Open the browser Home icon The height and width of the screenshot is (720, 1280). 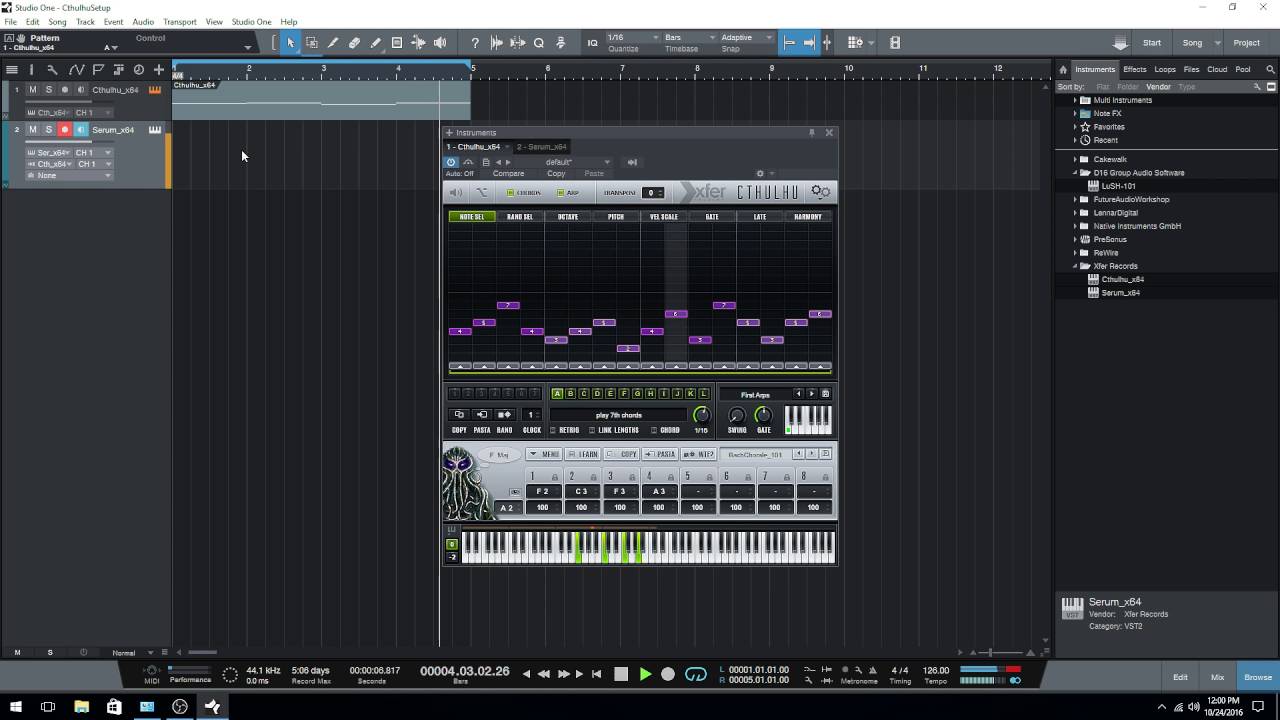coord(1063,69)
